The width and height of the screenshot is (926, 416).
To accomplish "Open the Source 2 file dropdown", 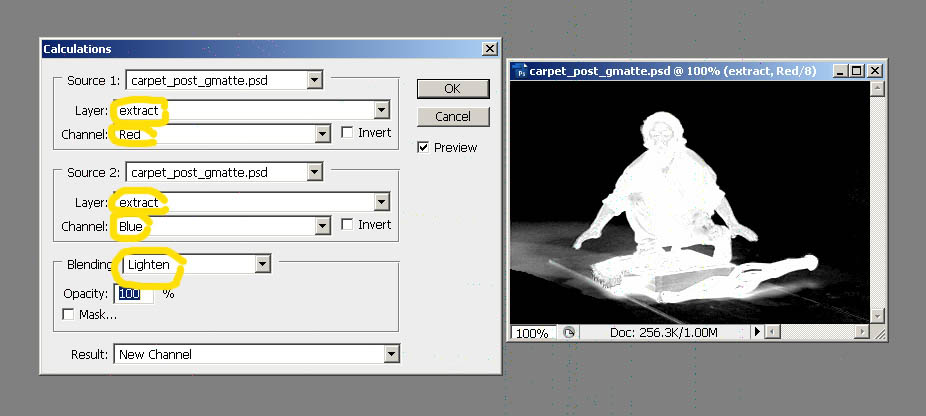I will (315, 172).
